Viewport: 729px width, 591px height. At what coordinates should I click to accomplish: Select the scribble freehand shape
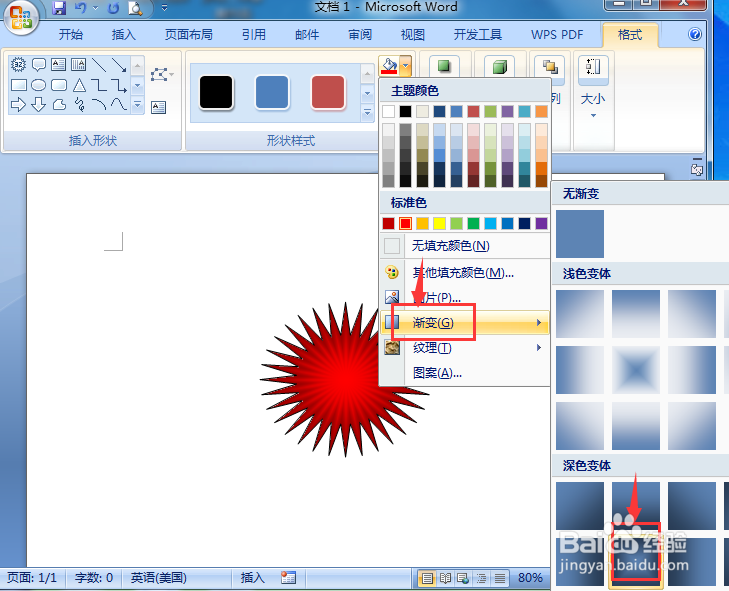click(x=79, y=105)
